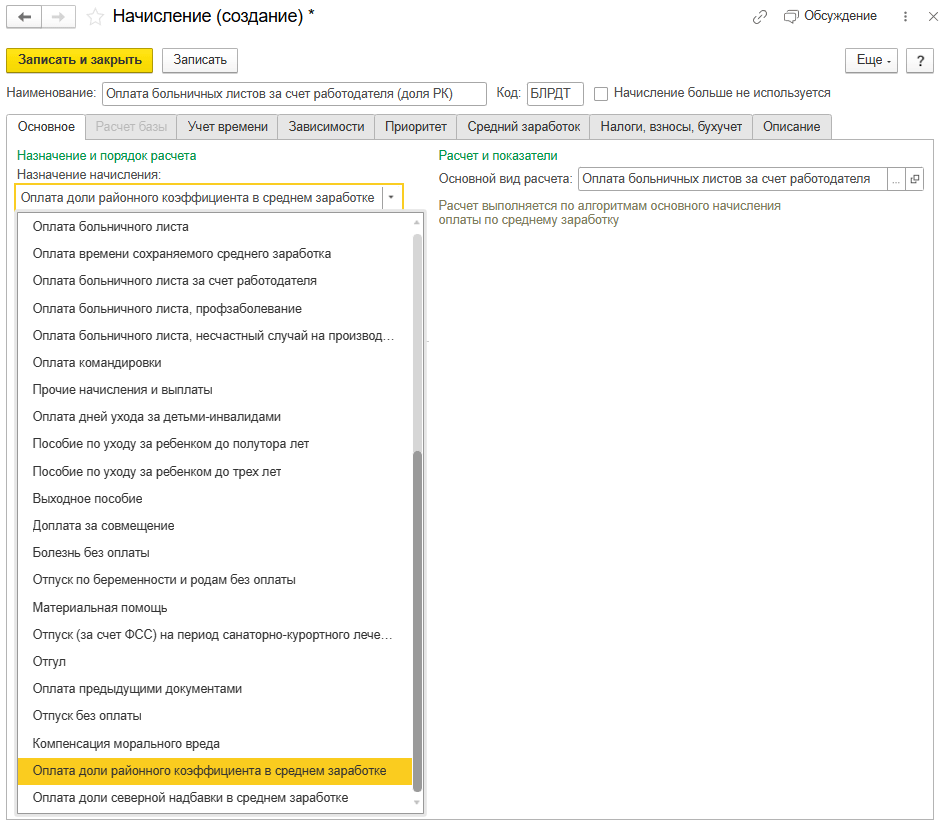Open the Налоги, взносы, бухучет tab
The image size is (945, 829).
(671, 127)
